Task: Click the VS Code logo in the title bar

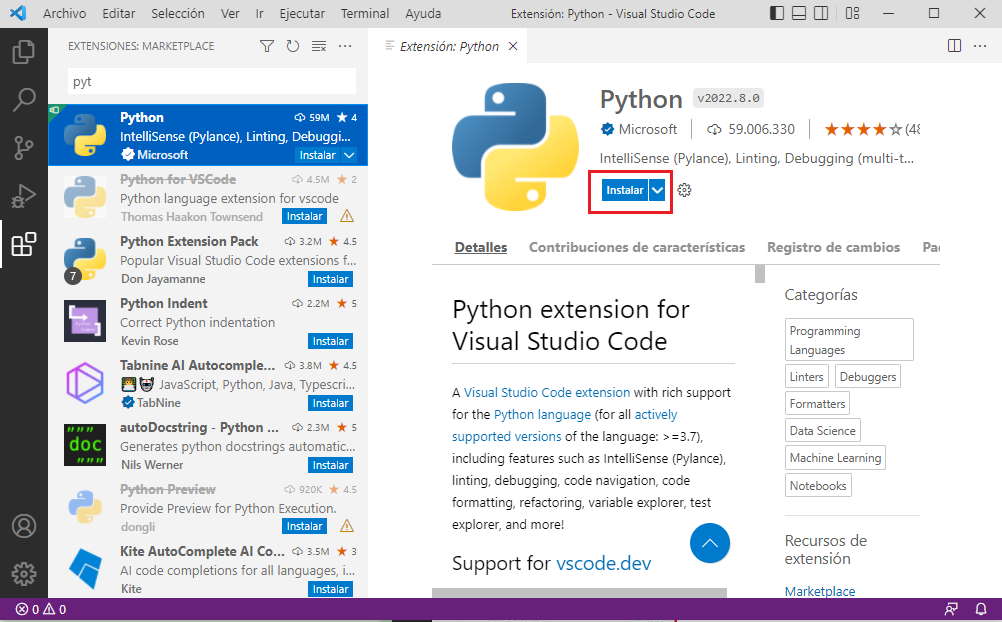Action: 18,13
